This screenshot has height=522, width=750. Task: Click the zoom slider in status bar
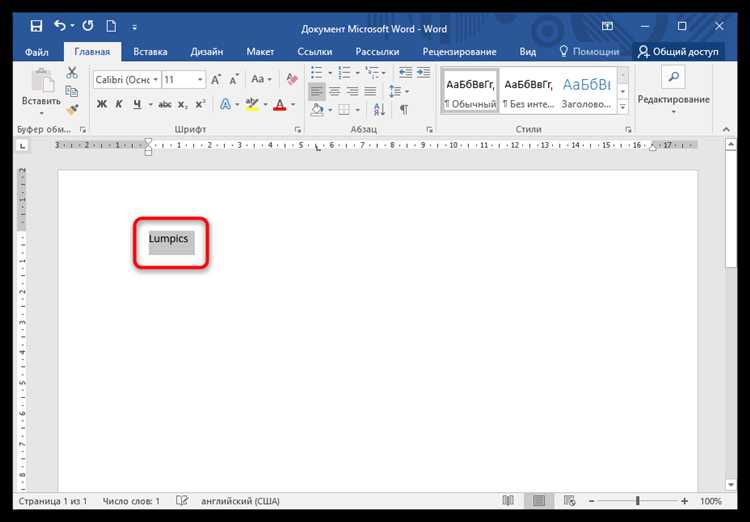(x=638, y=500)
